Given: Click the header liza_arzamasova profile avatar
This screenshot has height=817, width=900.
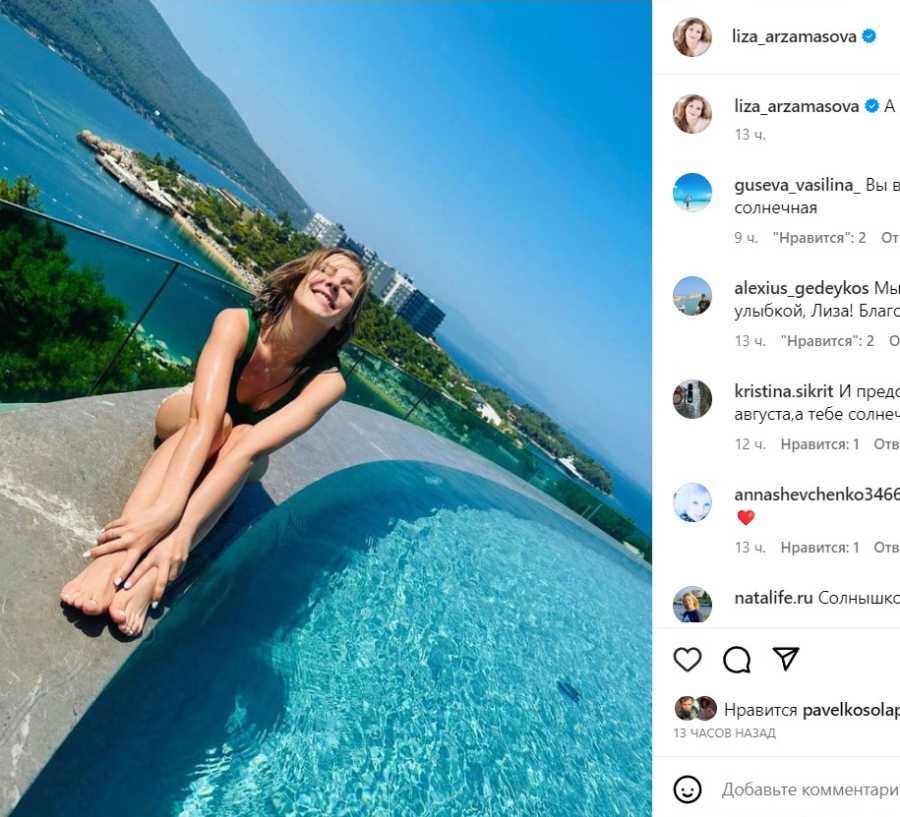Looking at the screenshot, I should point(692,37).
